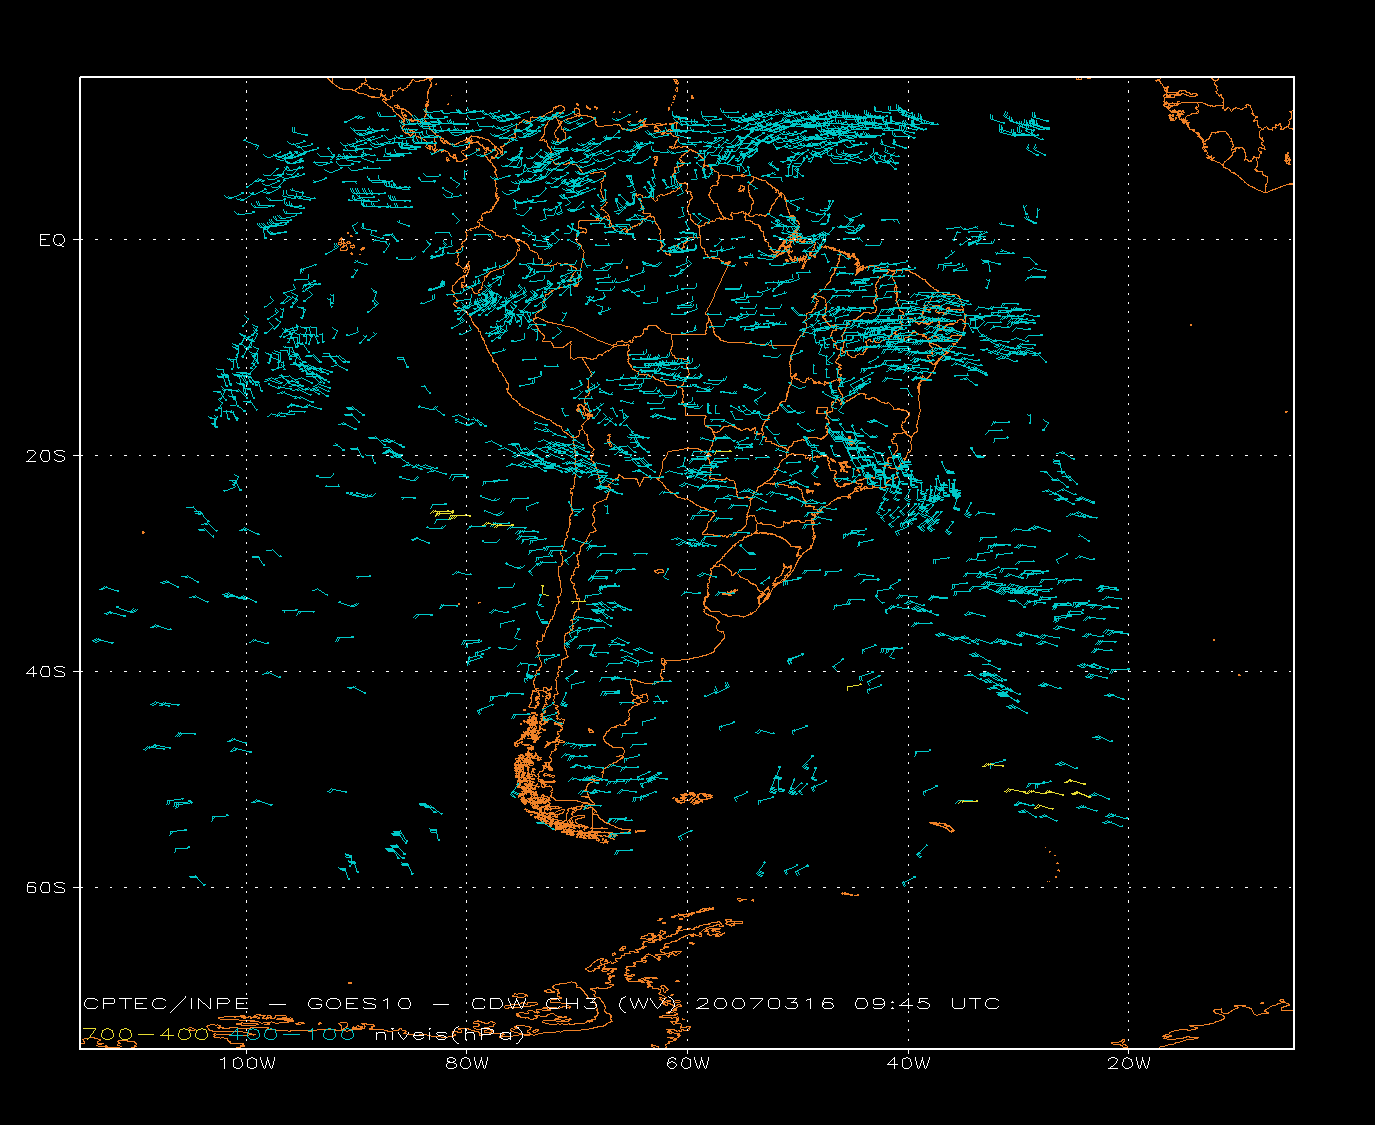This screenshot has width=1375, height=1125.
Task: Click the 80W longitude label
Action: click(467, 1063)
